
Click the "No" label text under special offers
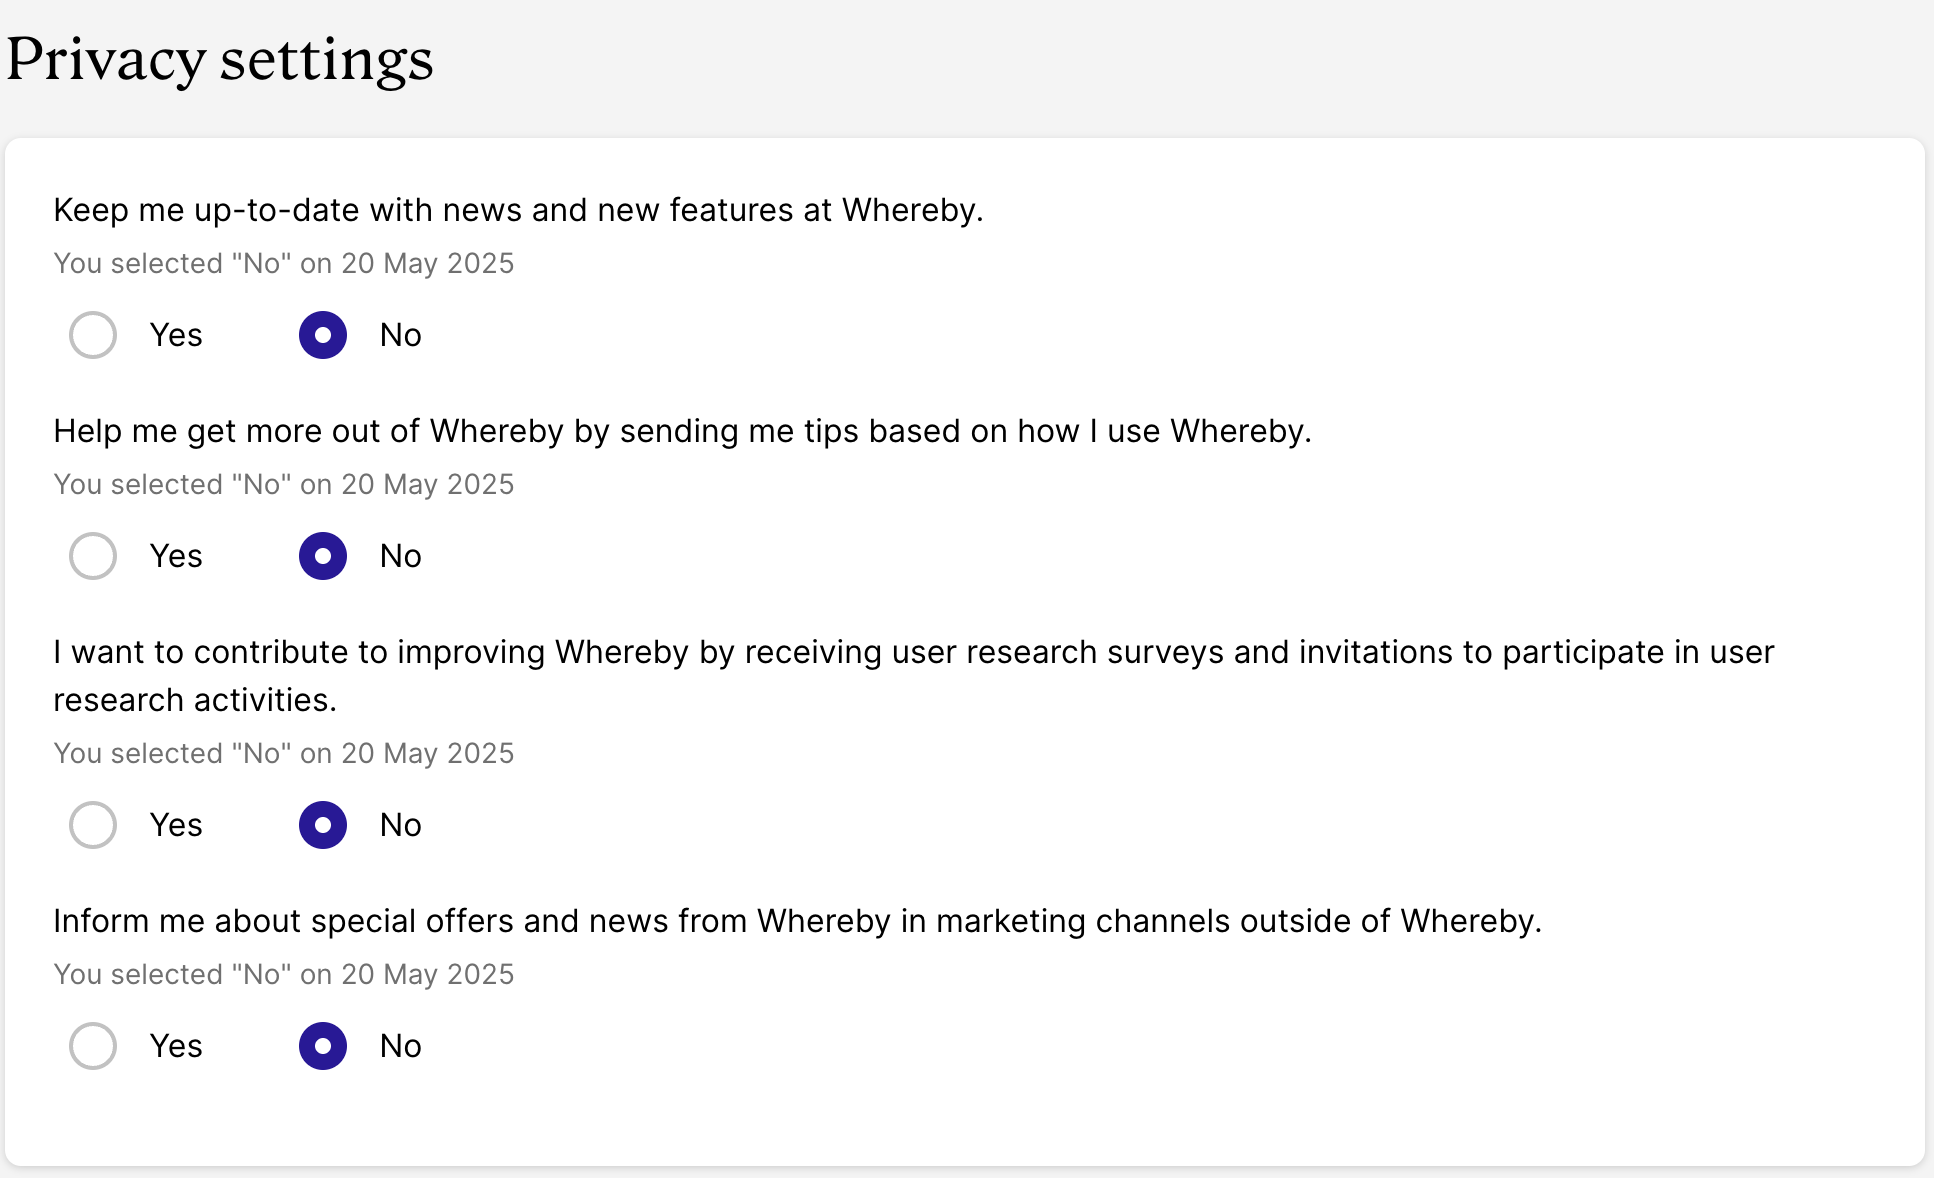[400, 1046]
